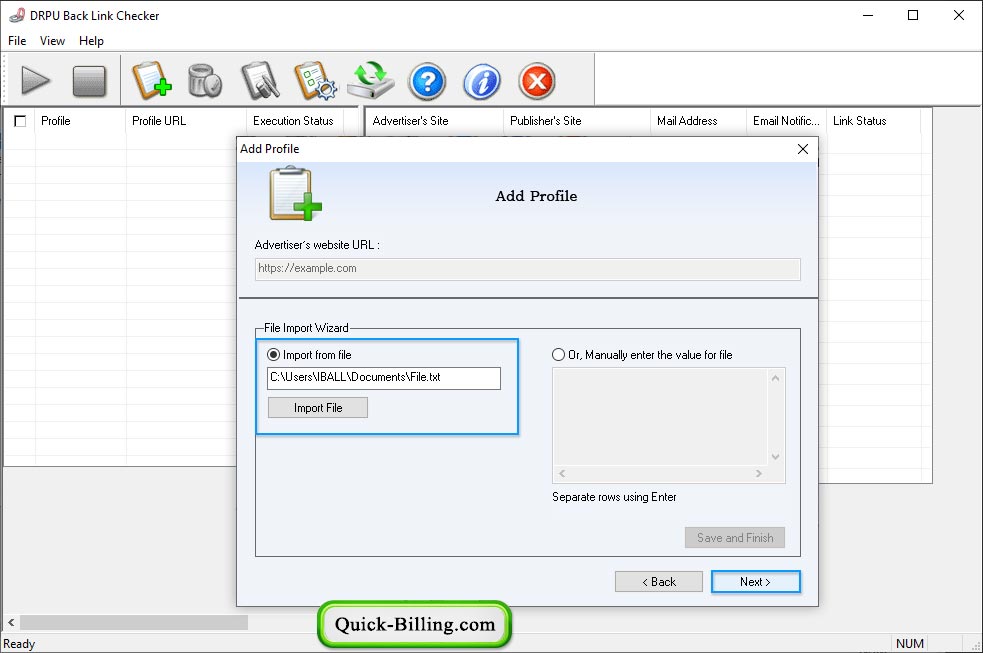This screenshot has height=653, width=983.
Task: Click the Stop square toolbar icon
Action: click(89, 81)
